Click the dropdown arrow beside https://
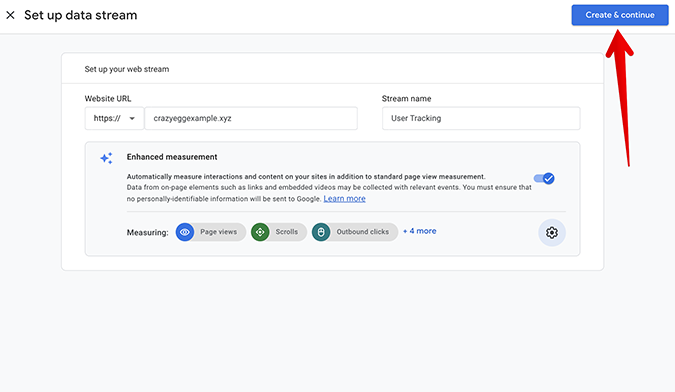Screen dimensions: 675x392 (132, 118)
